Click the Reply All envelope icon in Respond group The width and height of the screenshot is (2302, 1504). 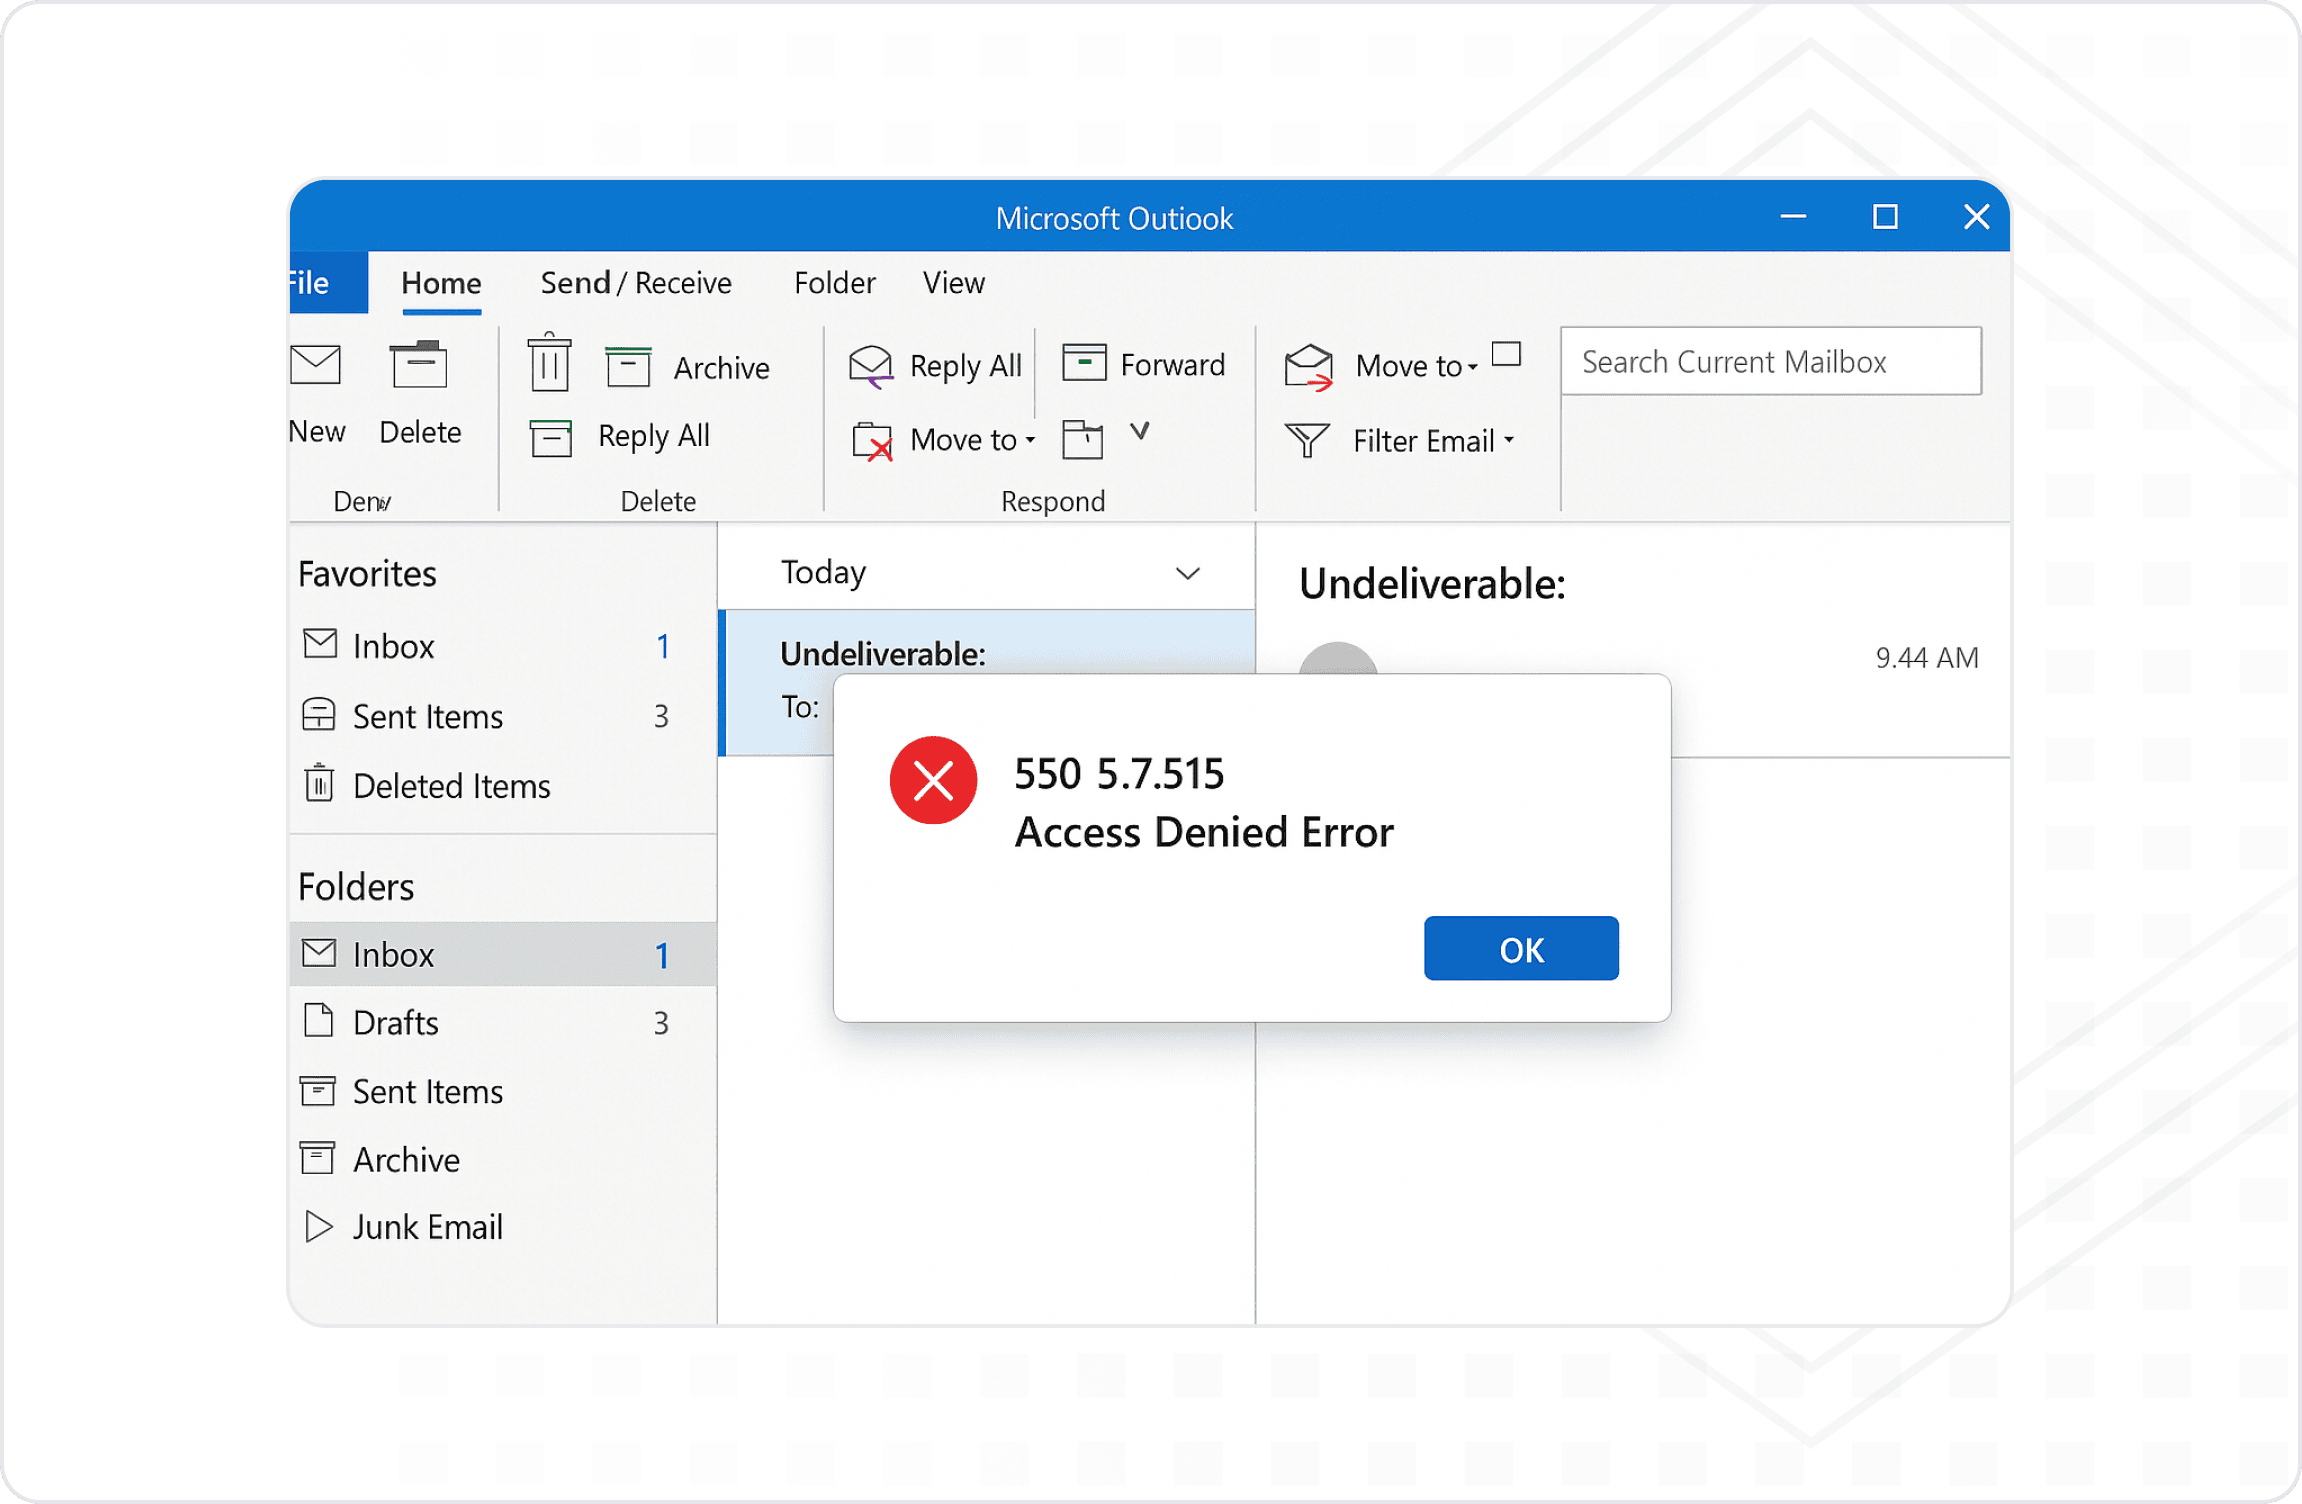(871, 366)
